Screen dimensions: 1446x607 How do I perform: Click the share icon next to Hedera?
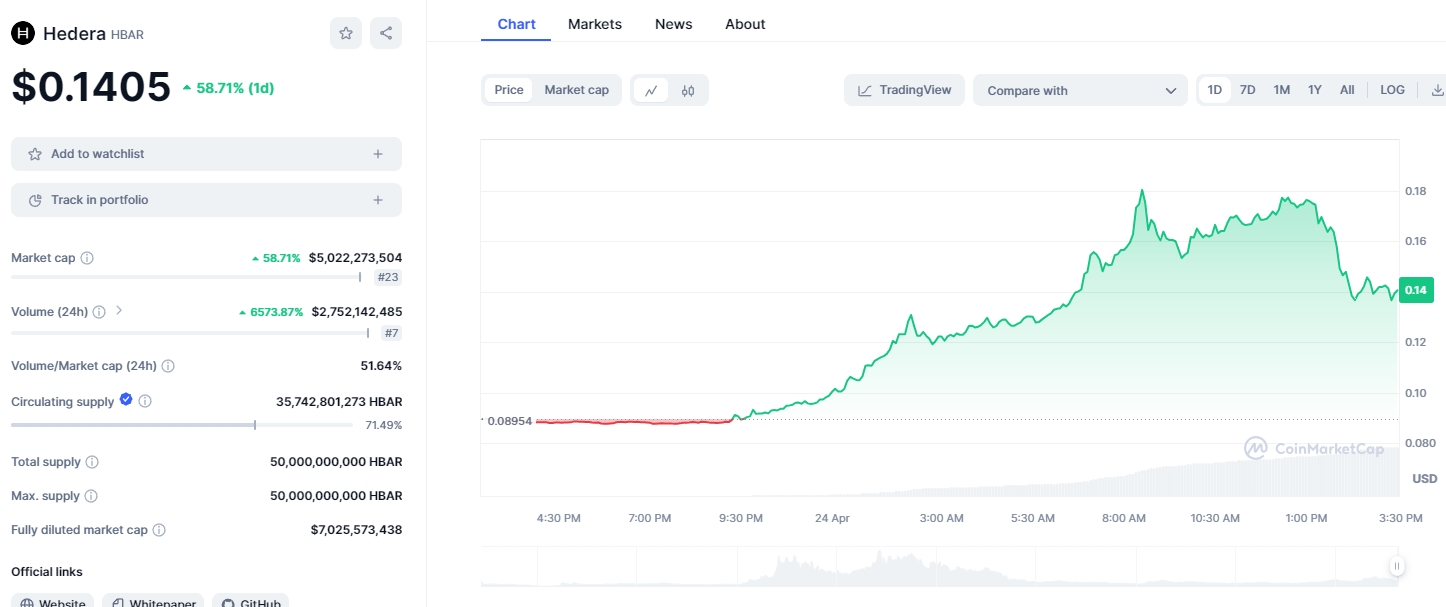386,33
